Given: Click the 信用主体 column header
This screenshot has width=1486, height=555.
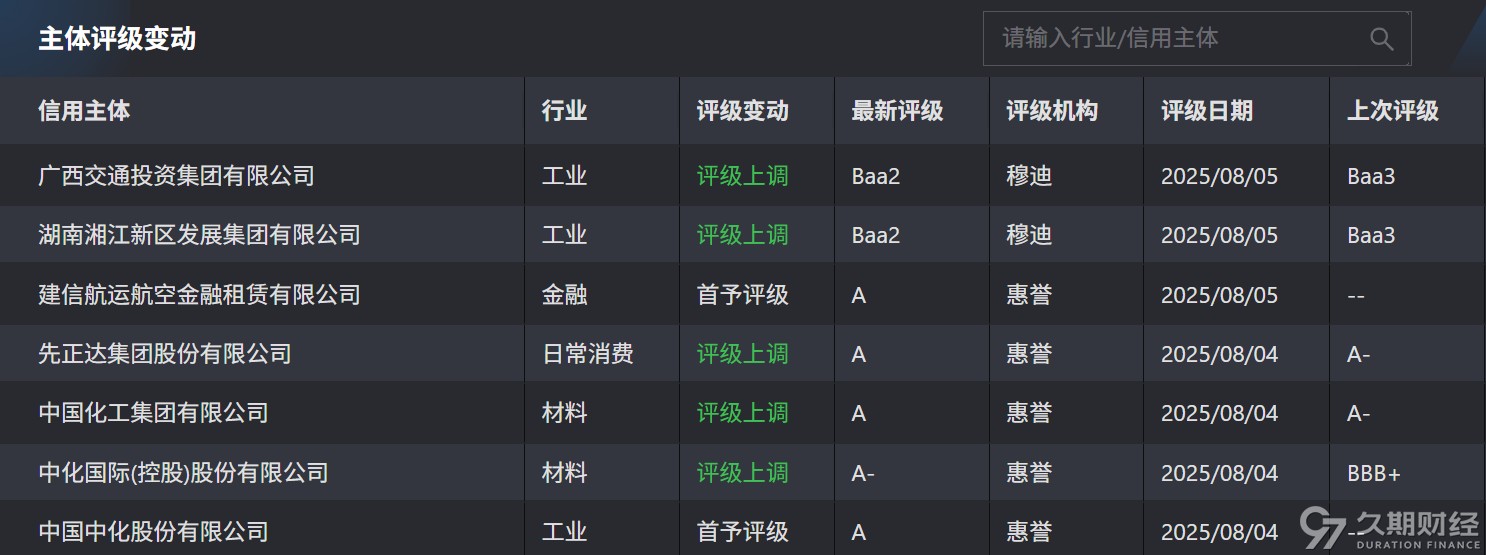Looking at the screenshot, I should click(84, 111).
